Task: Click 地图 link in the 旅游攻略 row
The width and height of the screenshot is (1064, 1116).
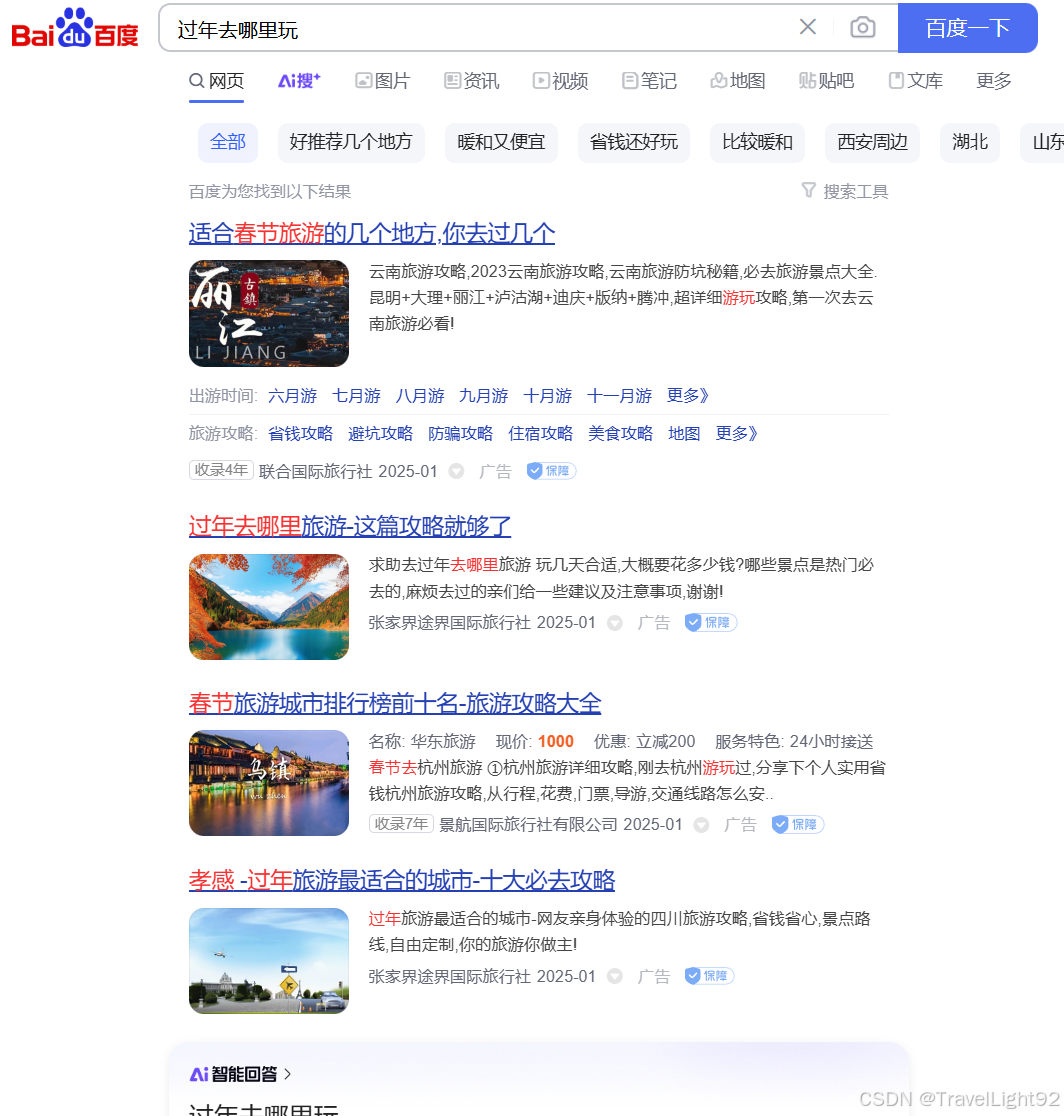Action: pyautogui.click(x=684, y=433)
